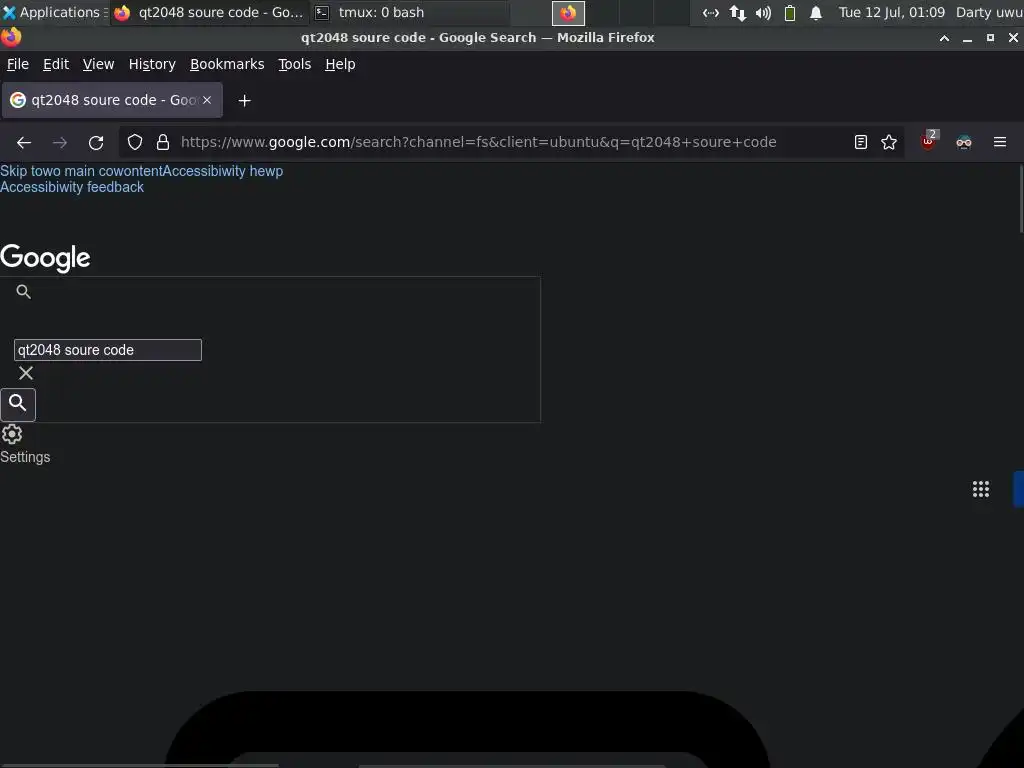This screenshot has height=768, width=1024.
Task: Click the Darty uwu user name in panel
Action: (x=989, y=12)
